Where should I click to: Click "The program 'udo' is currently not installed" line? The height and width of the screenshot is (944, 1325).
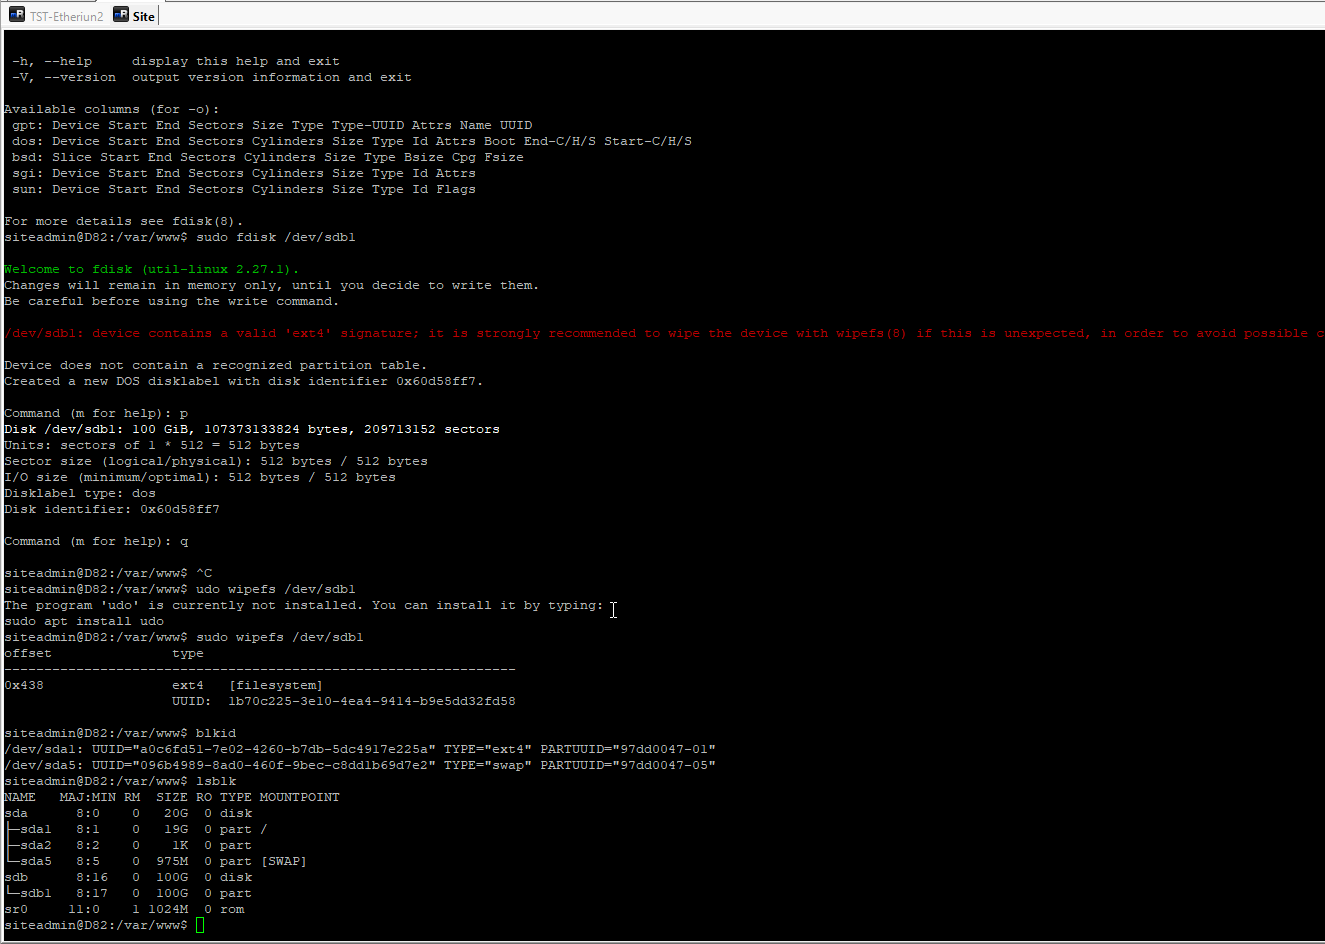tap(304, 605)
